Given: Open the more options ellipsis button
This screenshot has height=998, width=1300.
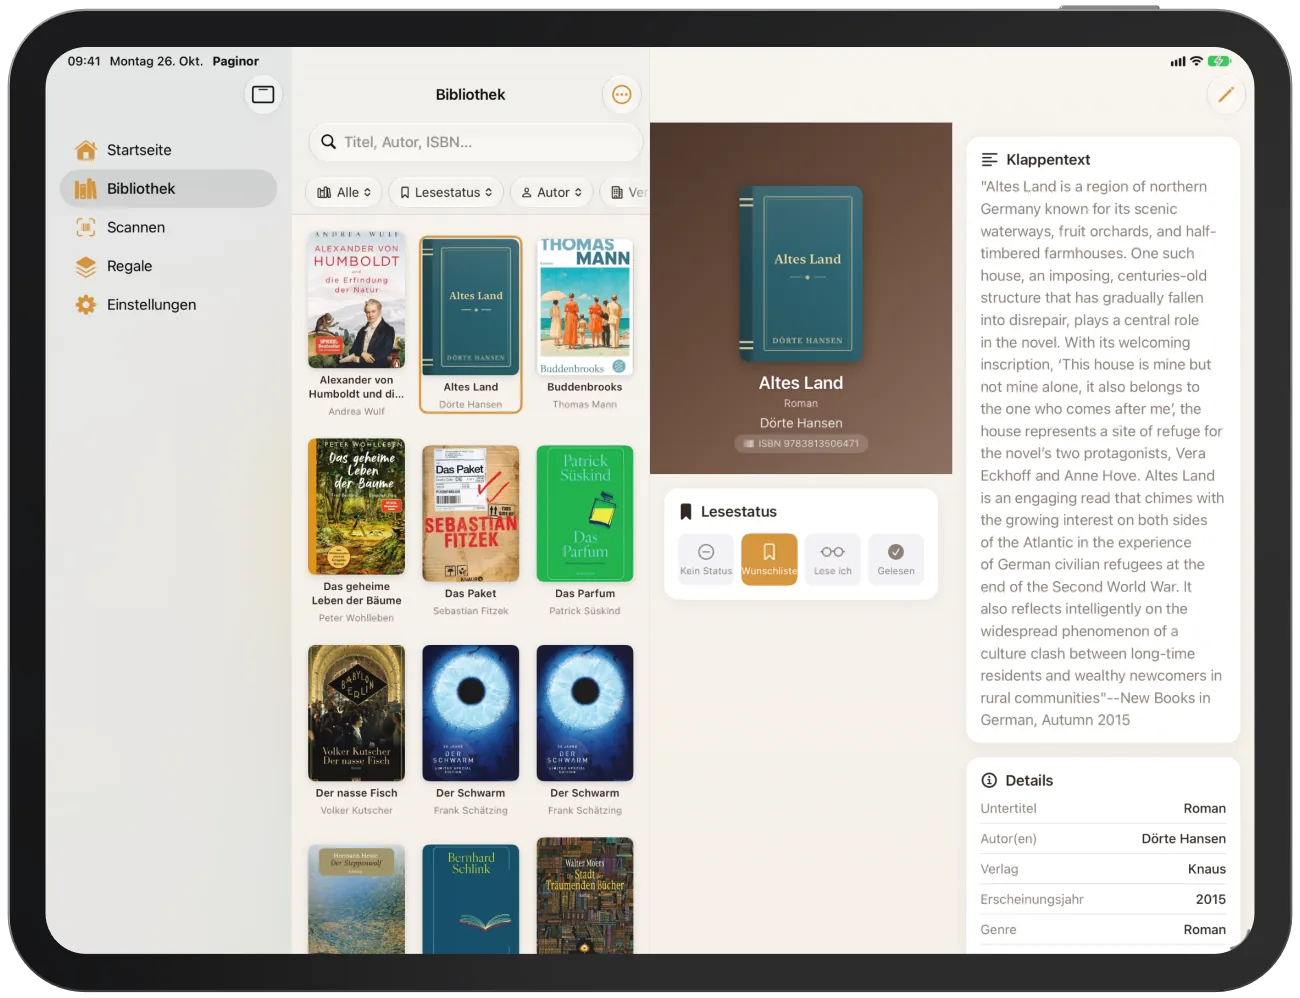Looking at the screenshot, I should tap(621, 95).
